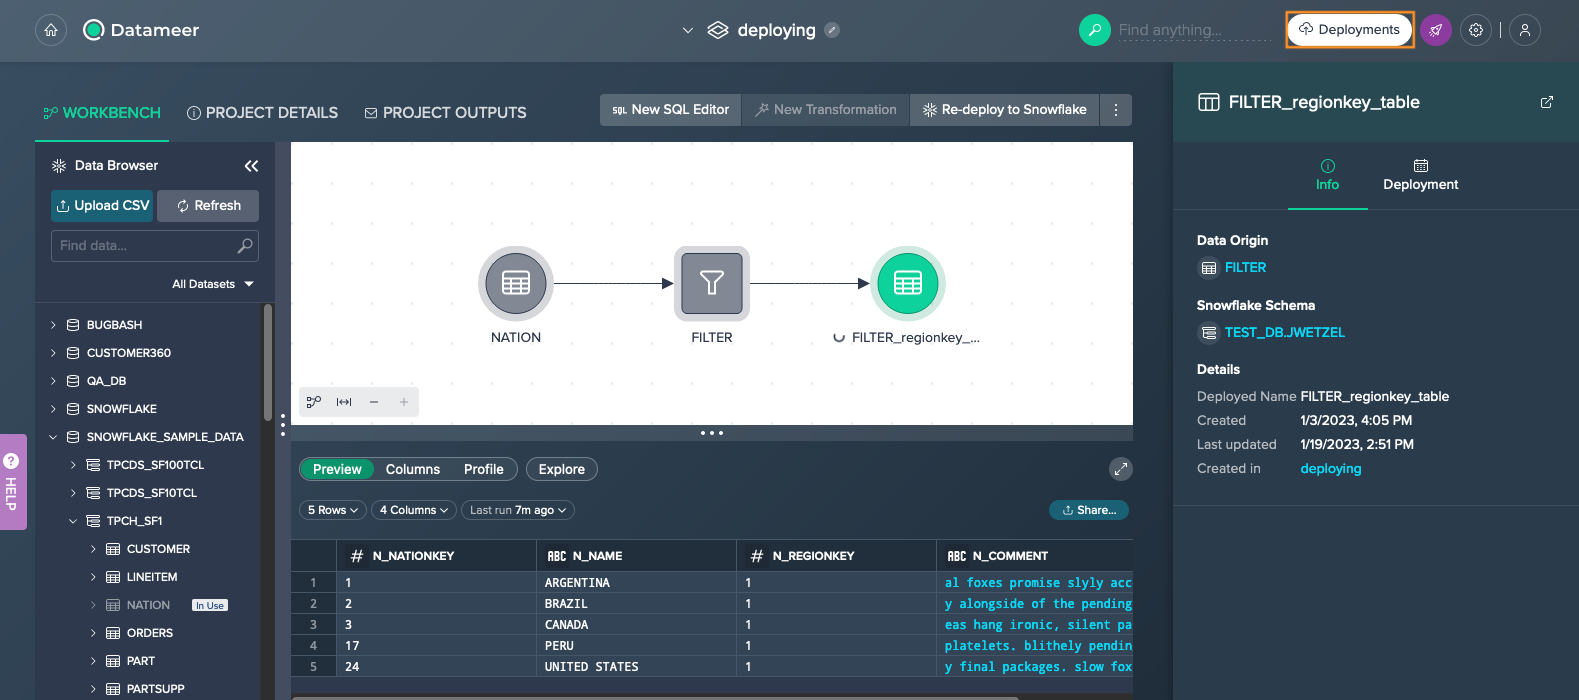
Task: Click Upload CSV button
Action: pyautogui.click(x=102, y=206)
